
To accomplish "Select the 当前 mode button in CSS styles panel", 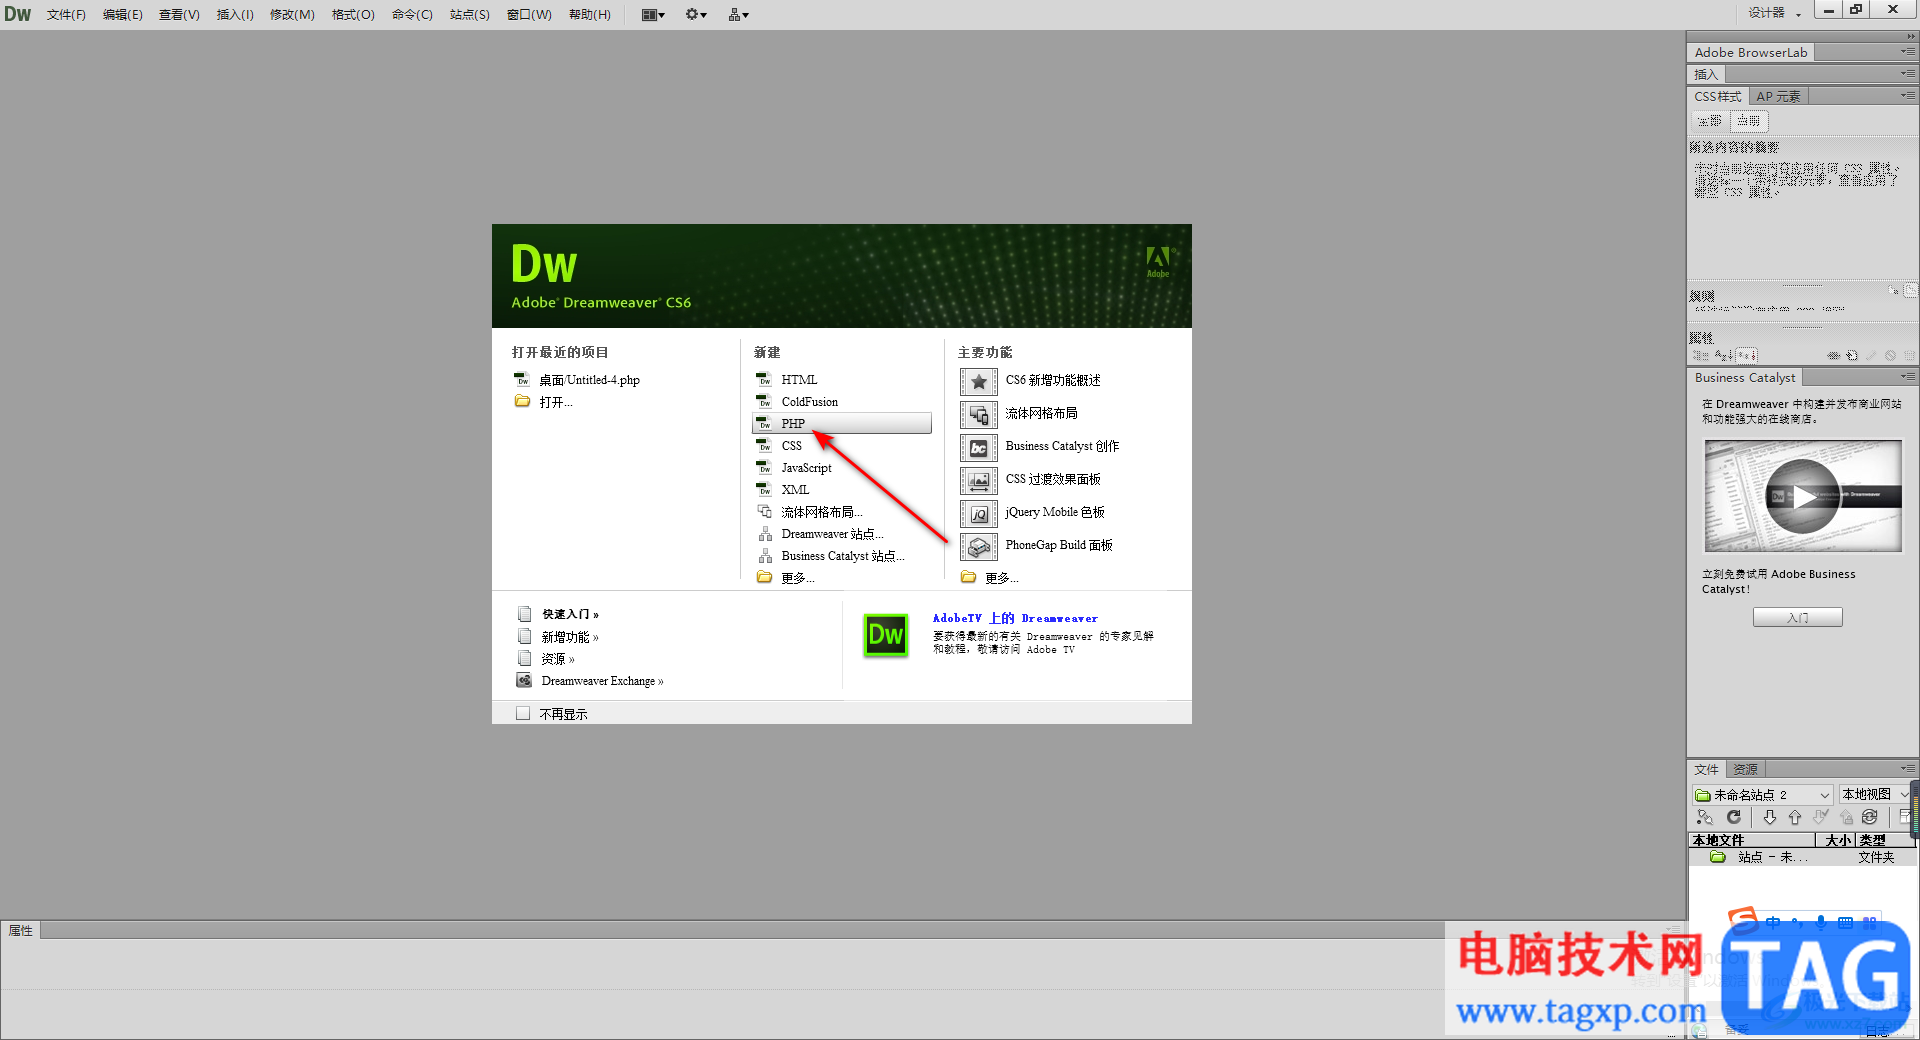I will tap(1749, 121).
